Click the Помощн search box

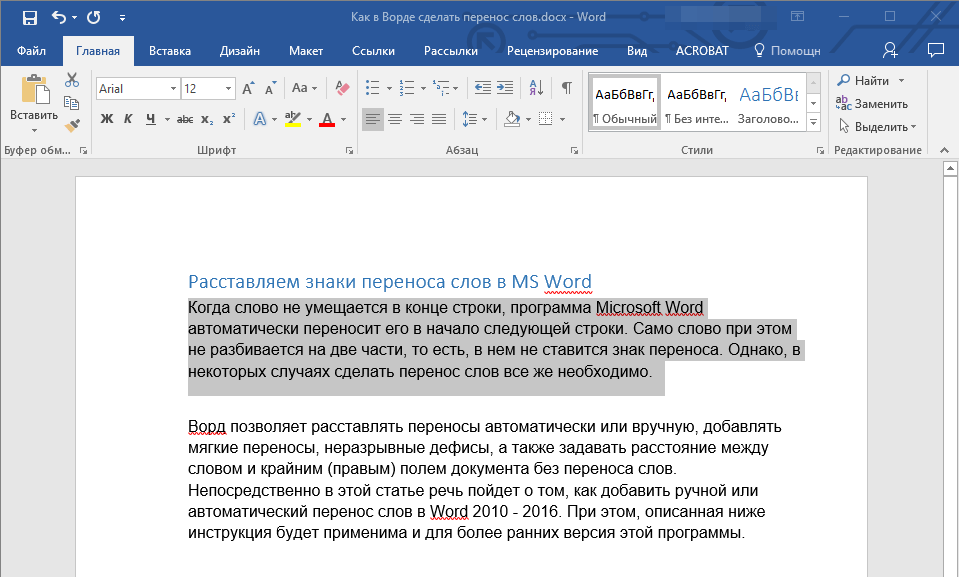pyautogui.click(x=787, y=51)
